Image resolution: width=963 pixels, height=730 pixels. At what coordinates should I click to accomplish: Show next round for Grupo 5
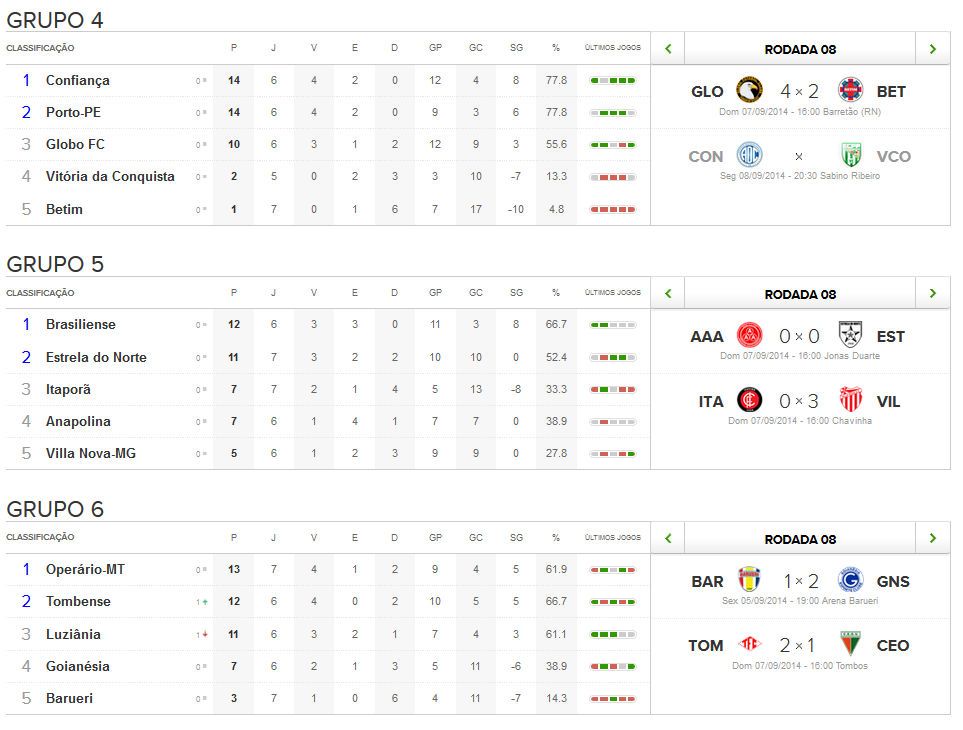(x=932, y=293)
